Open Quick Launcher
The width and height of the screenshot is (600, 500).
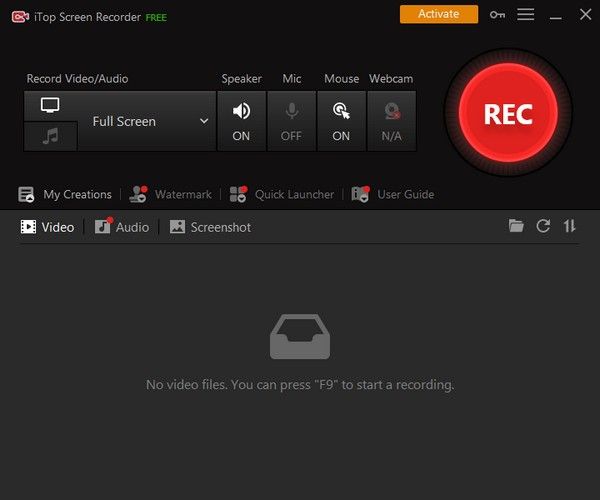282,194
